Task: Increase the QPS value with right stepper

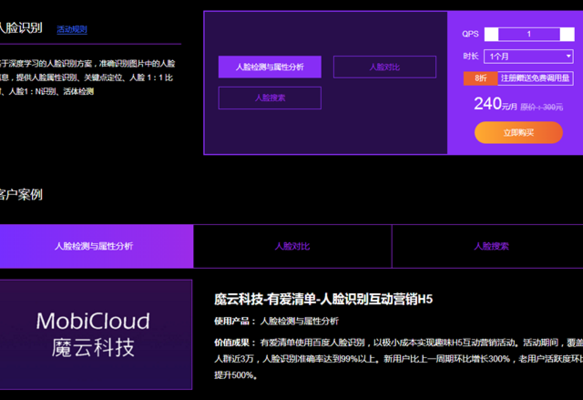Action: [567, 34]
